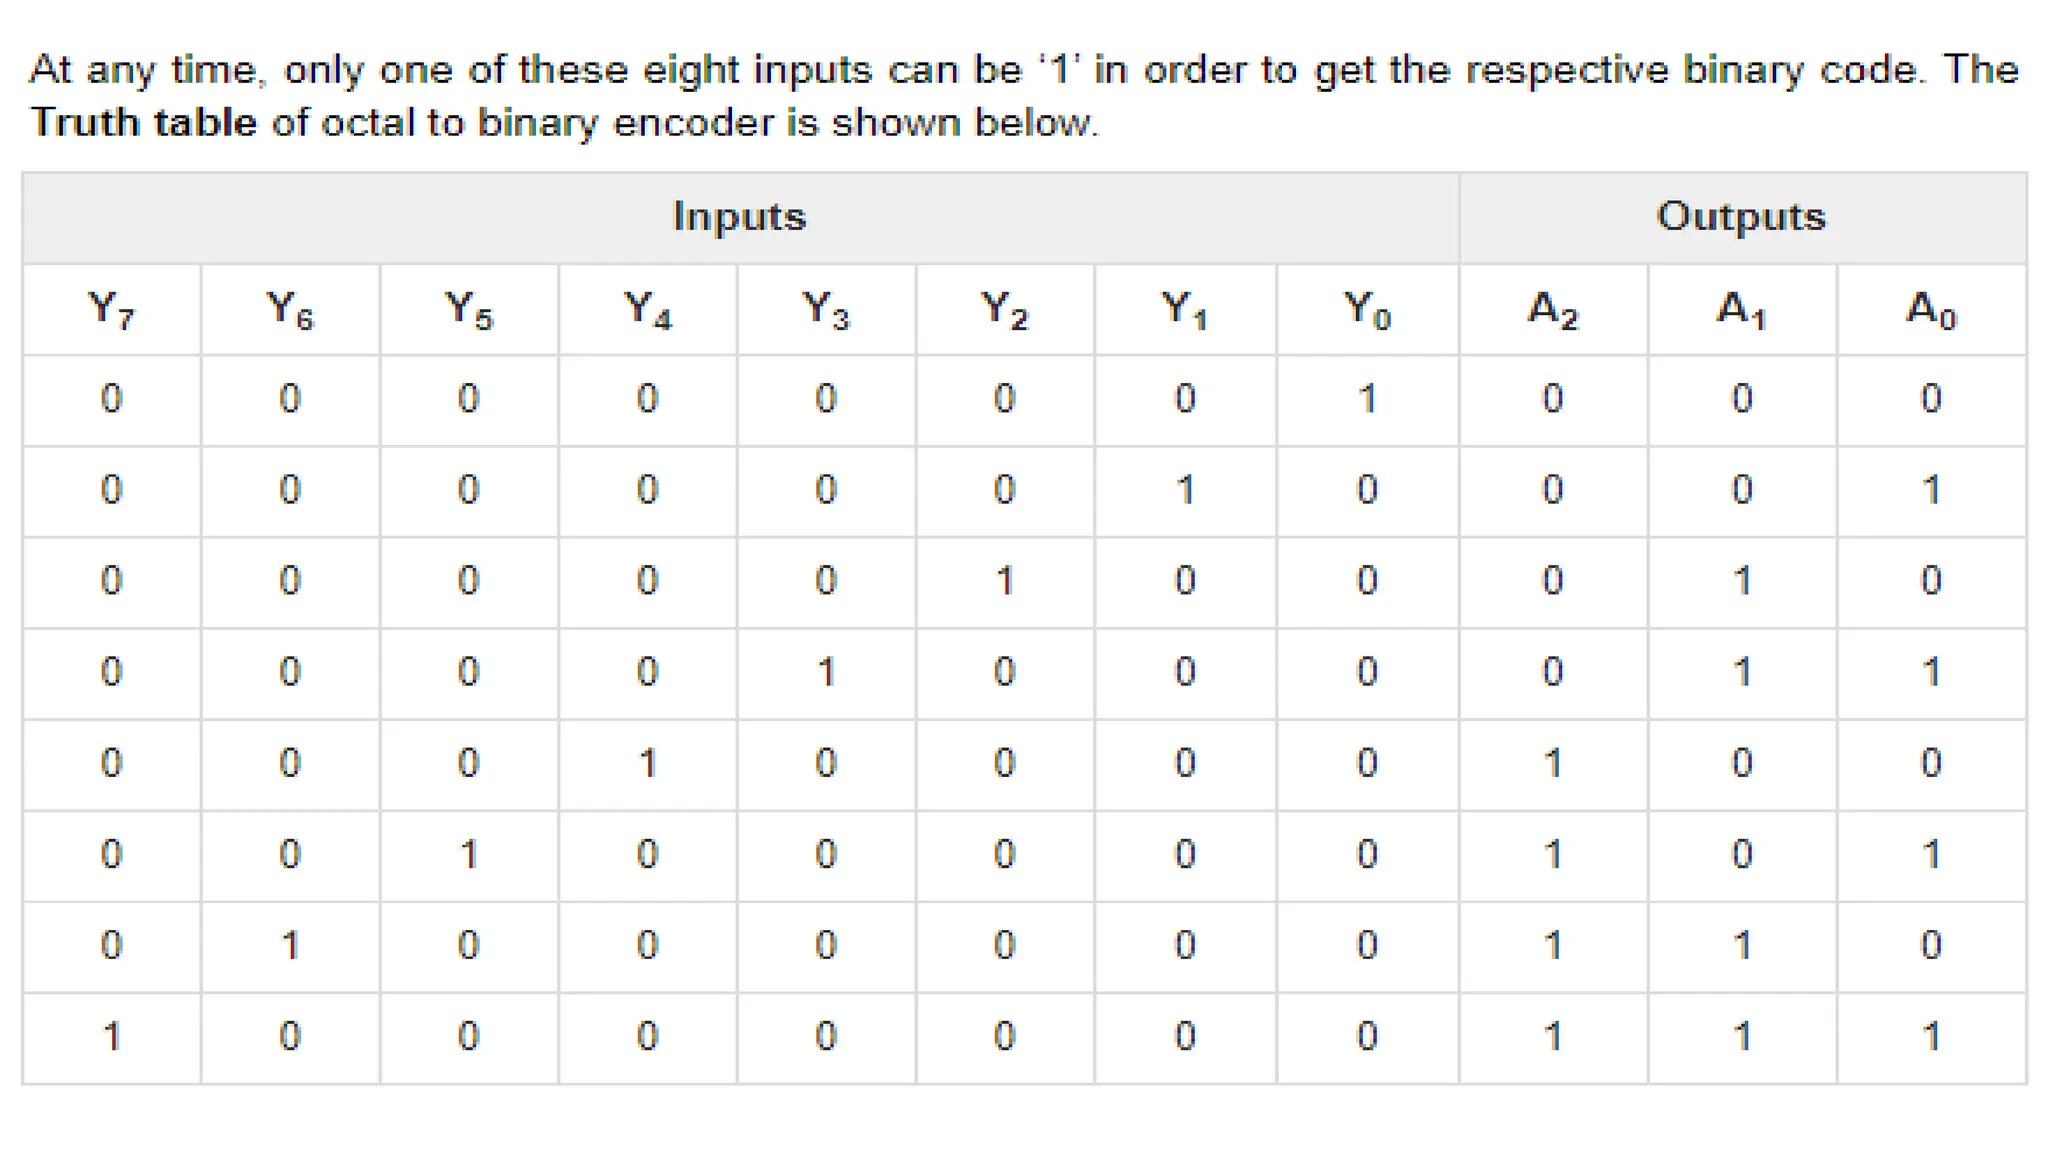Click the bold 'Truth table' text

coord(144,122)
